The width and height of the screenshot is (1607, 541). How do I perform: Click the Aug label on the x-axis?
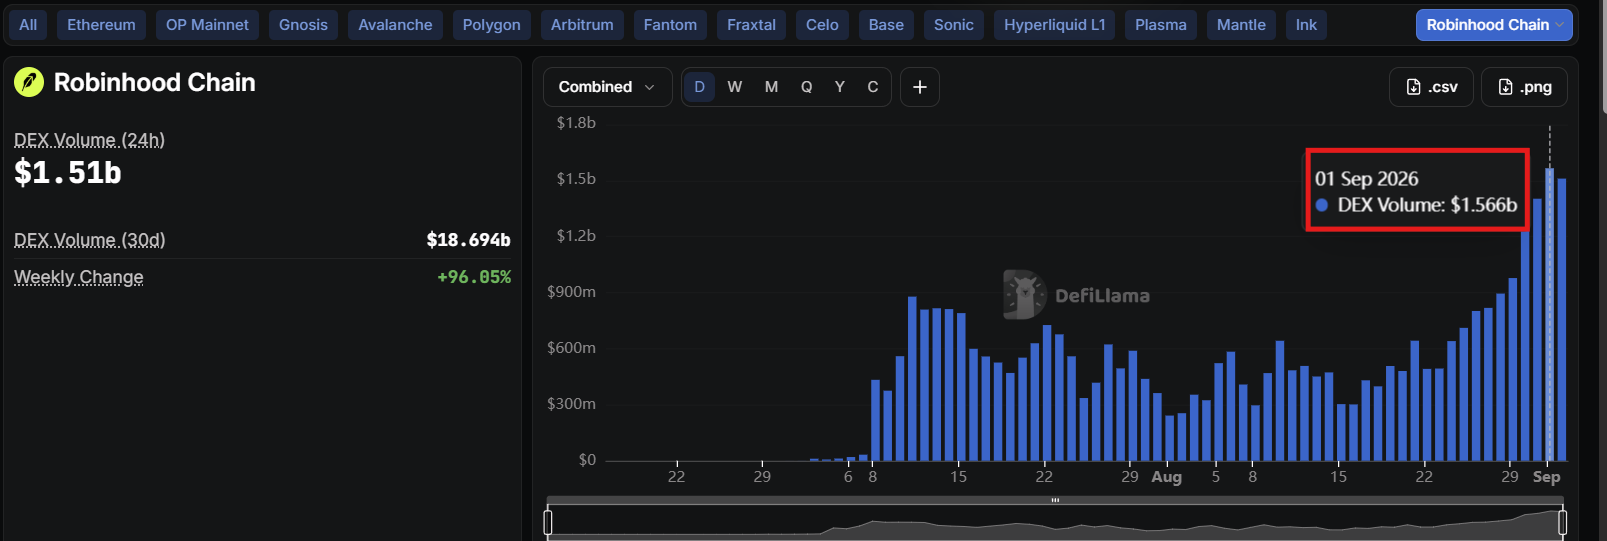[x=1166, y=477]
